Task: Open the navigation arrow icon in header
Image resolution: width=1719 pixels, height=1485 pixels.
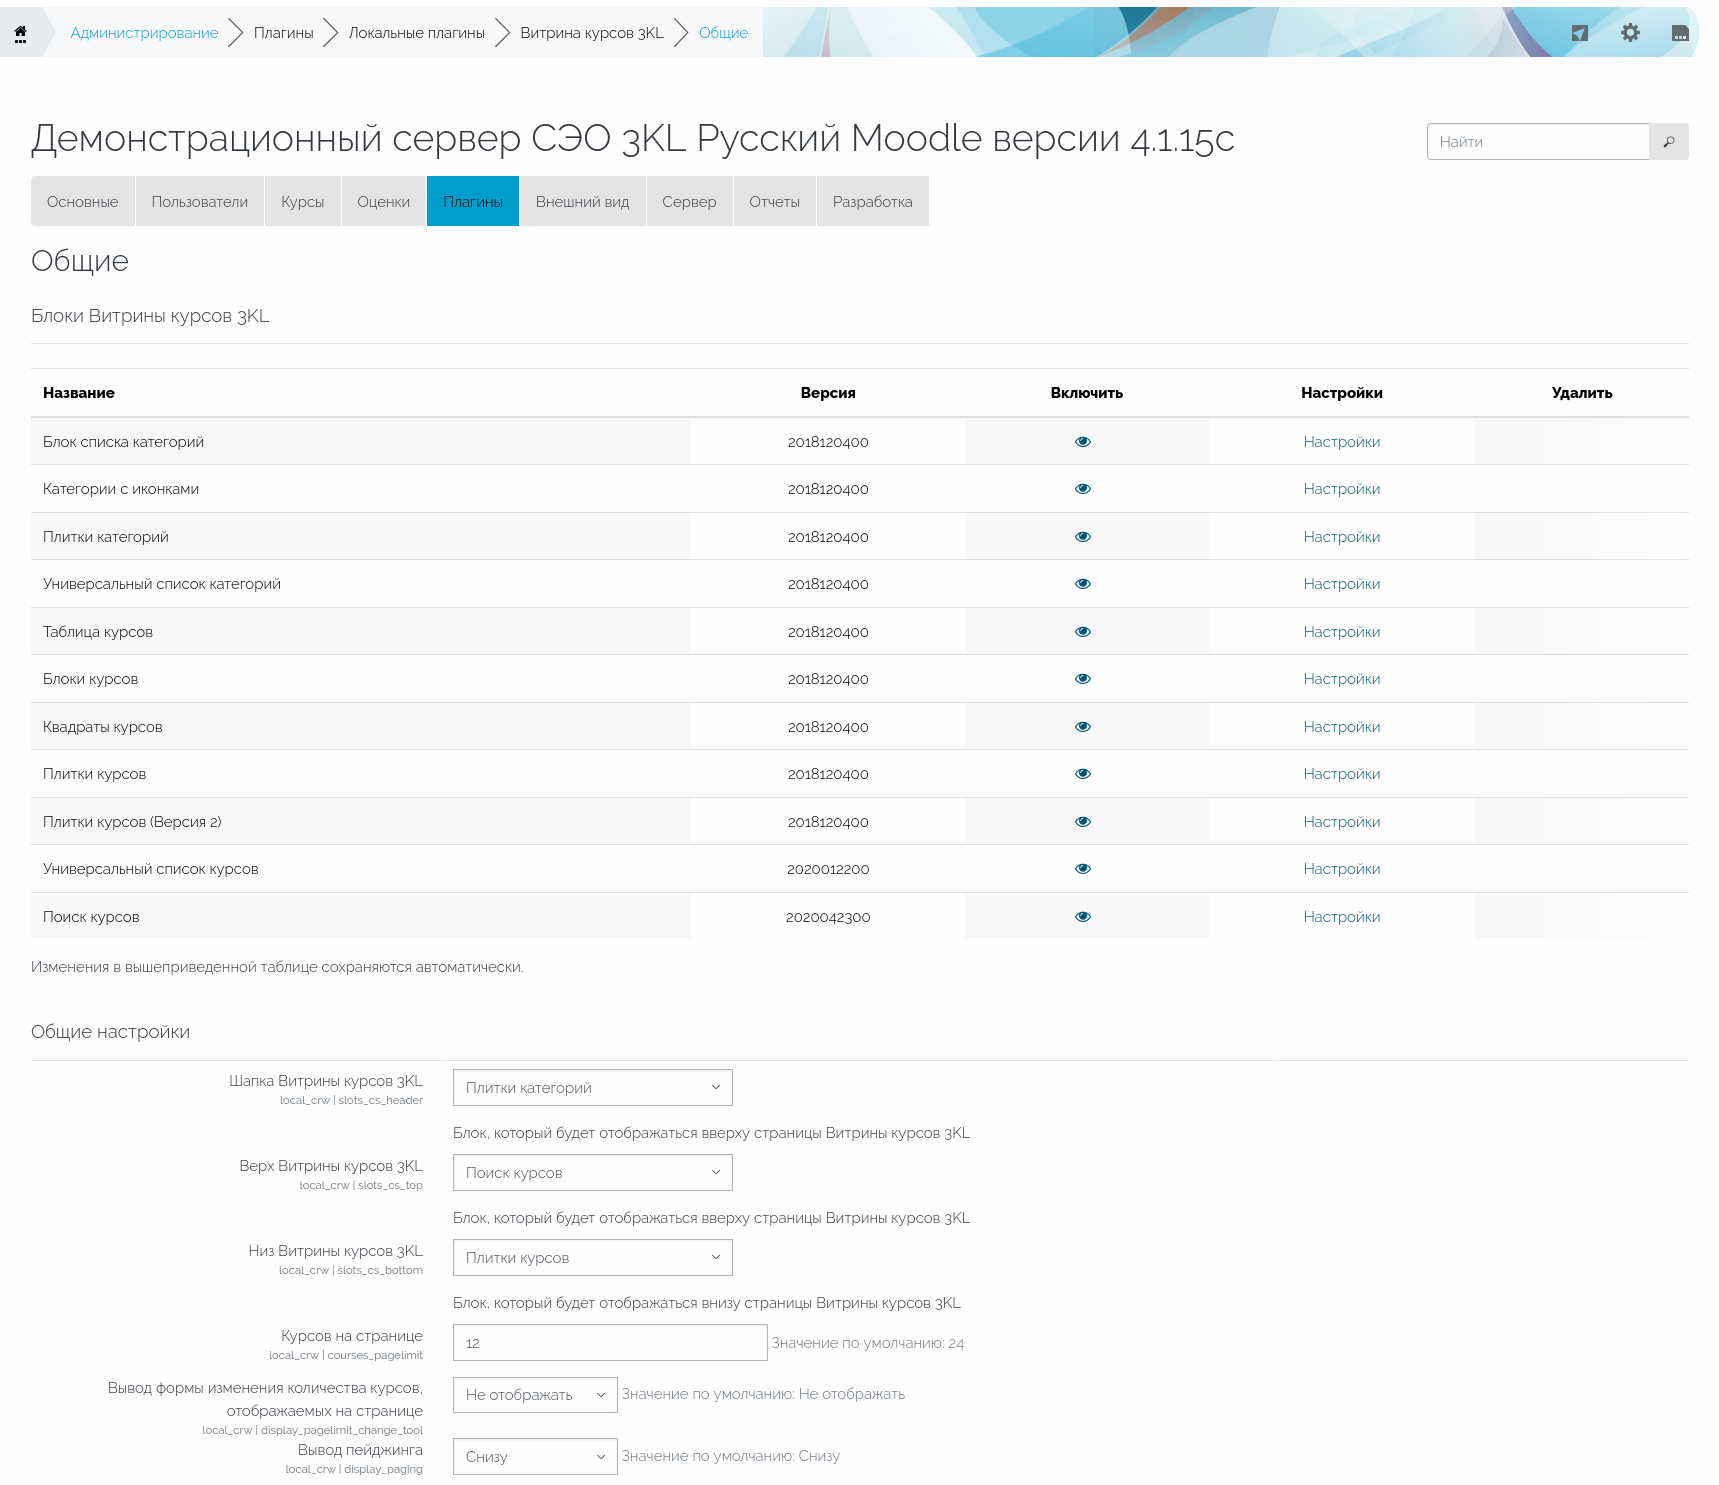Action: point(1580,33)
